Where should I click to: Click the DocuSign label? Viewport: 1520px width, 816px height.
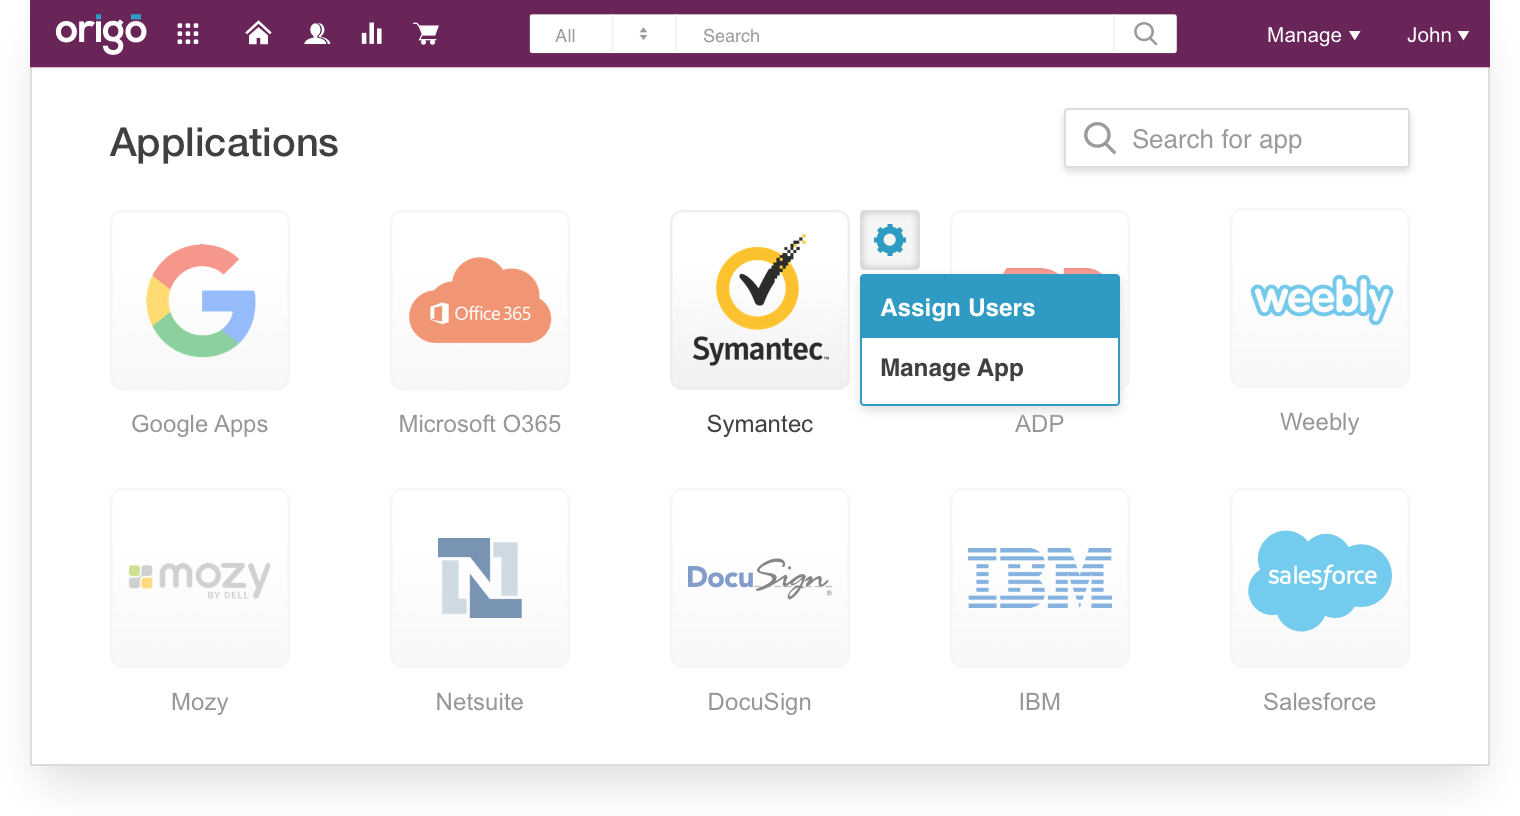(x=760, y=702)
